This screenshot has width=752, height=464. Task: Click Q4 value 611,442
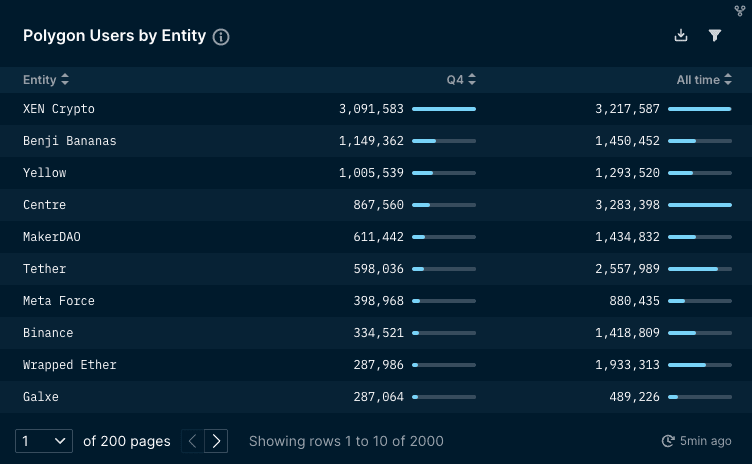[378, 237]
